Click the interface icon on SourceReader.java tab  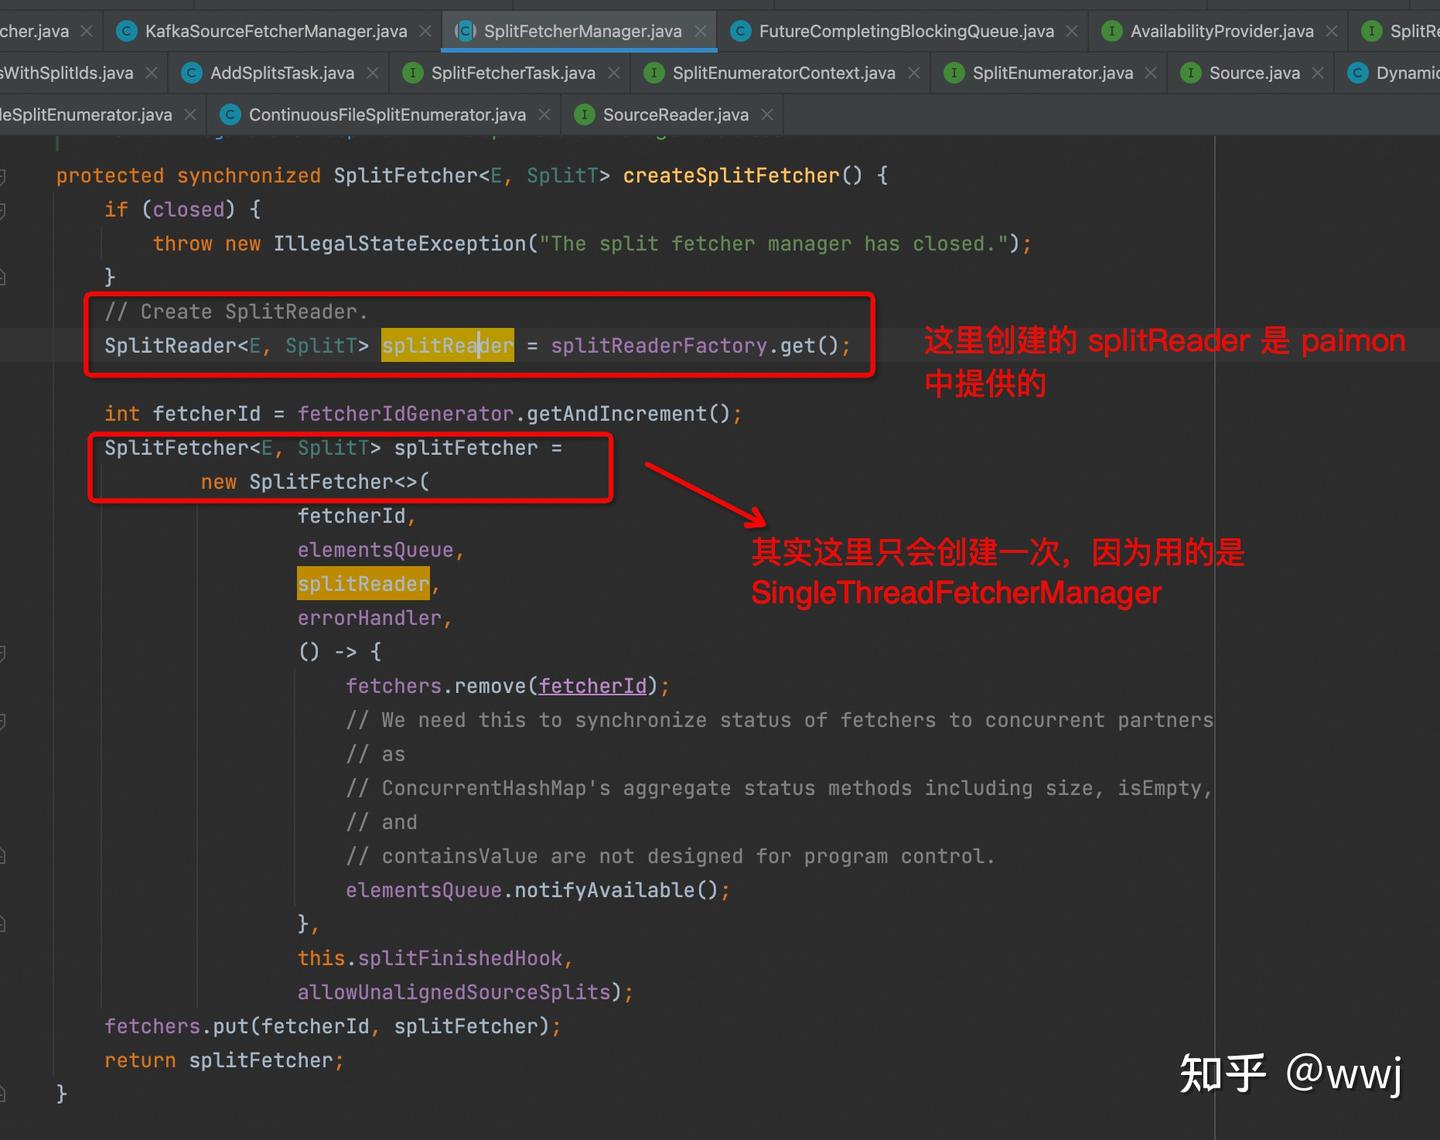tap(584, 114)
